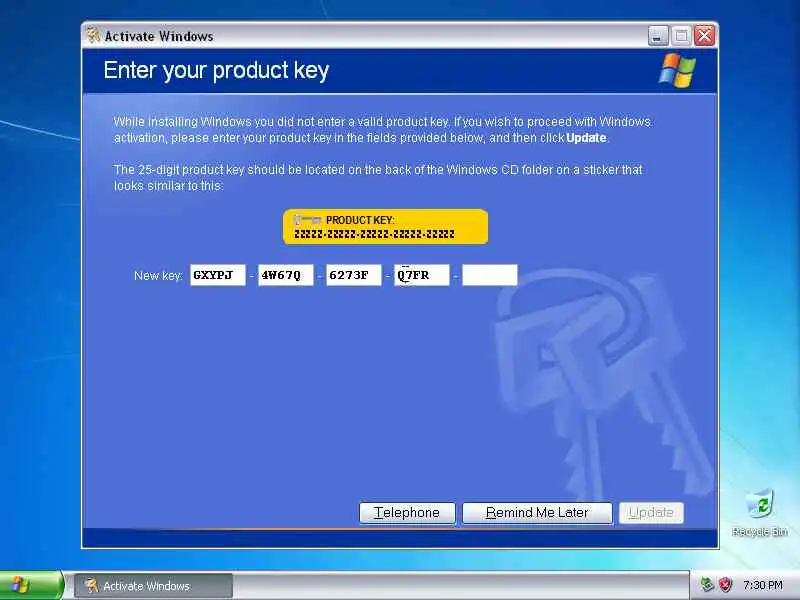Check the 7:30 PM system clock
800x600 pixels.
click(763, 585)
